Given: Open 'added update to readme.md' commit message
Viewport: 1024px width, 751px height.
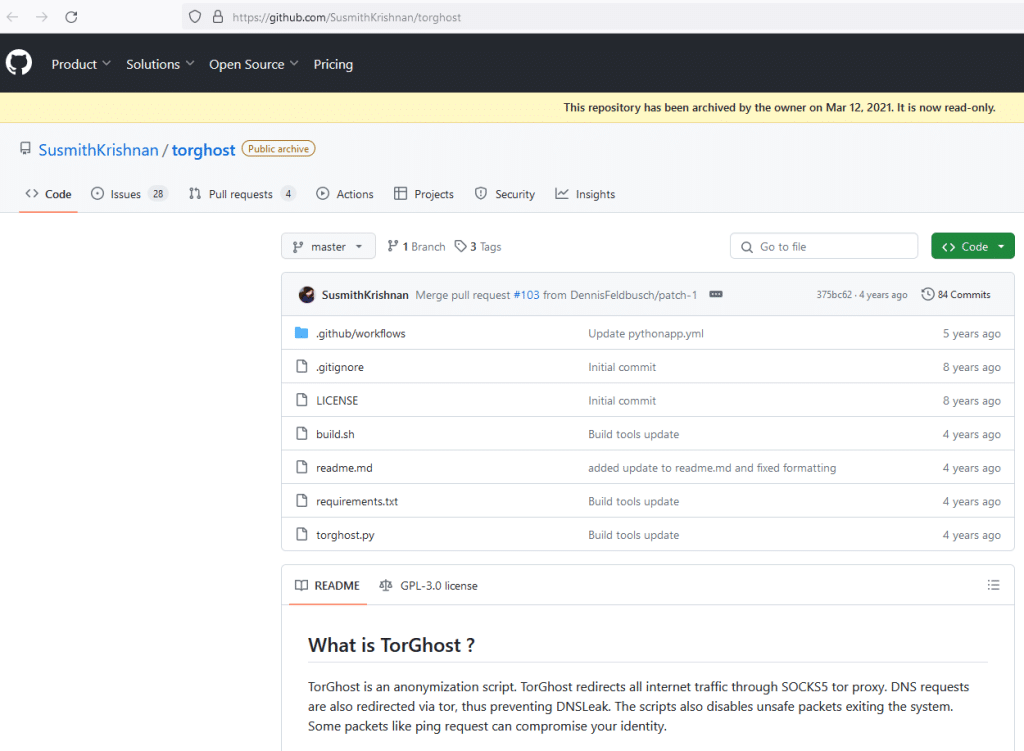Looking at the screenshot, I should 712,468.
